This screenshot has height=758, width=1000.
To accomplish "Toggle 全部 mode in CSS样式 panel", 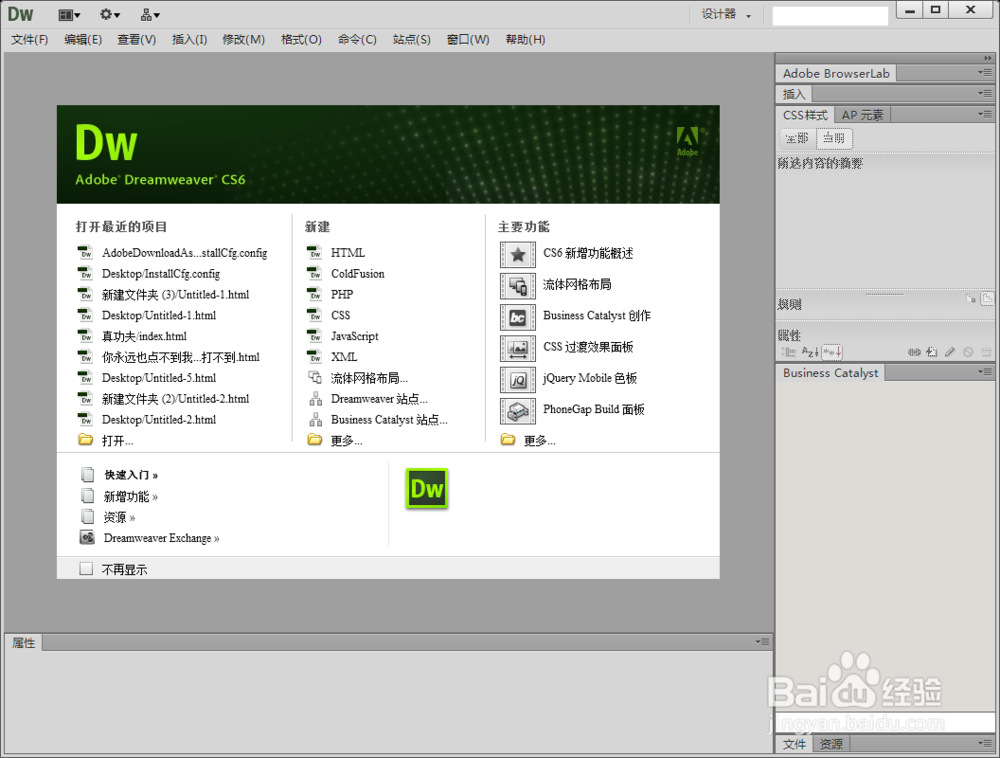I will (795, 138).
